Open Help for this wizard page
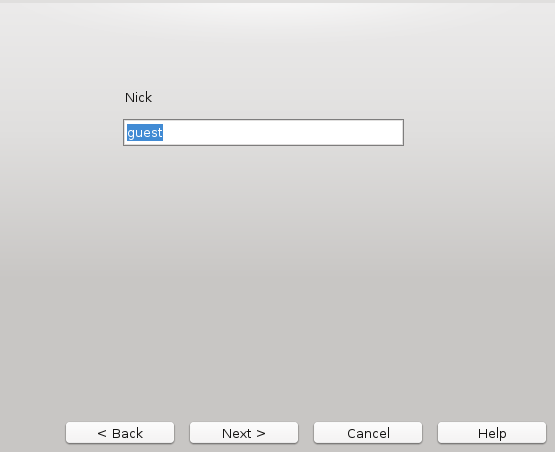This screenshot has width=555, height=452. pyautogui.click(x=492, y=433)
